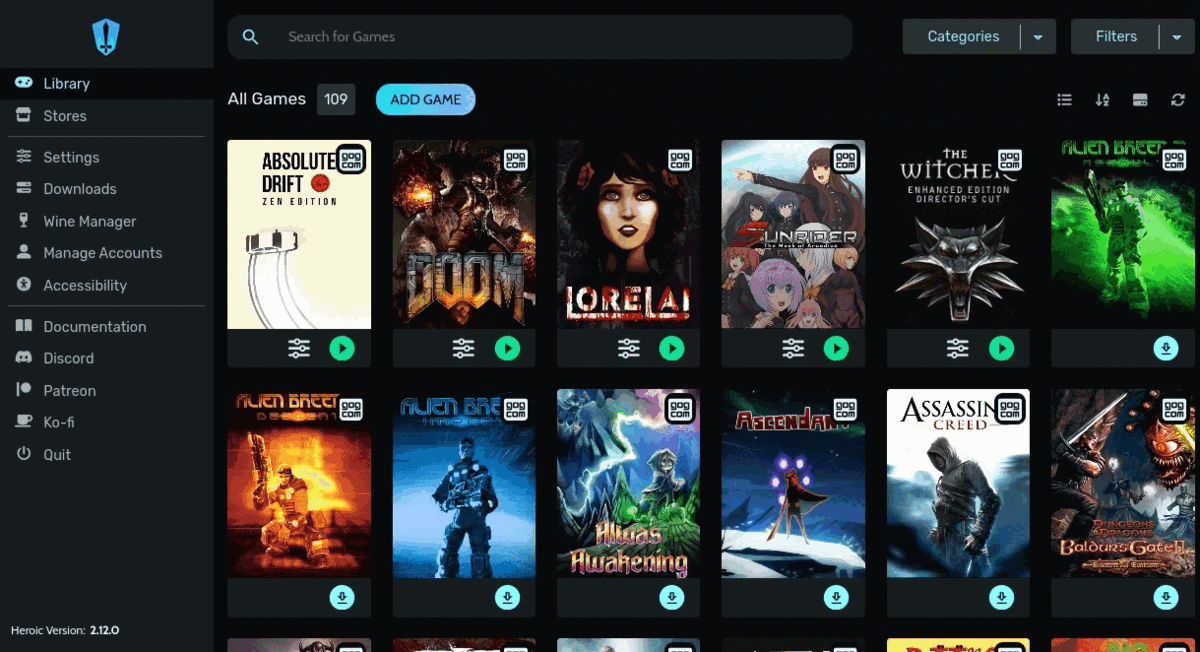Viewport: 1200px width, 652px height.
Task: Open the Patreon link
Action: (71, 390)
